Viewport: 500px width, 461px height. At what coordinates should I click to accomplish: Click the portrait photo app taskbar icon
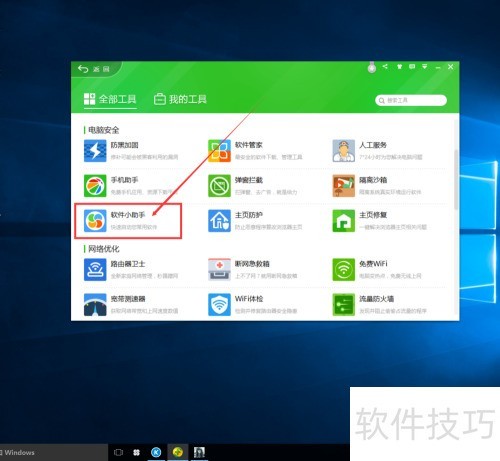click(x=199, y=452)
